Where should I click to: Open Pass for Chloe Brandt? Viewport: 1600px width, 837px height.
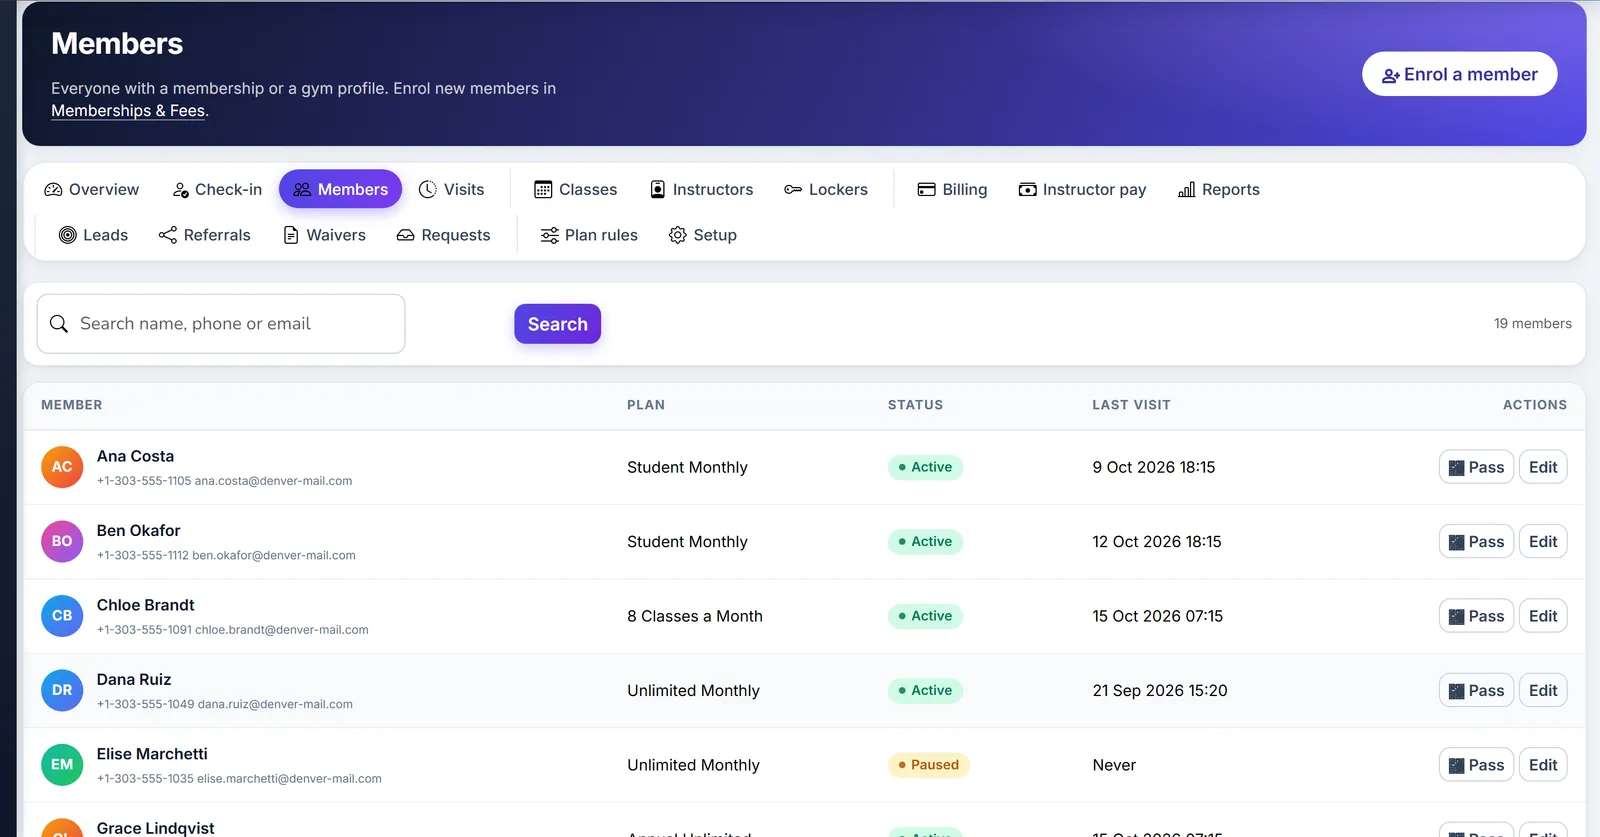coord(1476,616)
